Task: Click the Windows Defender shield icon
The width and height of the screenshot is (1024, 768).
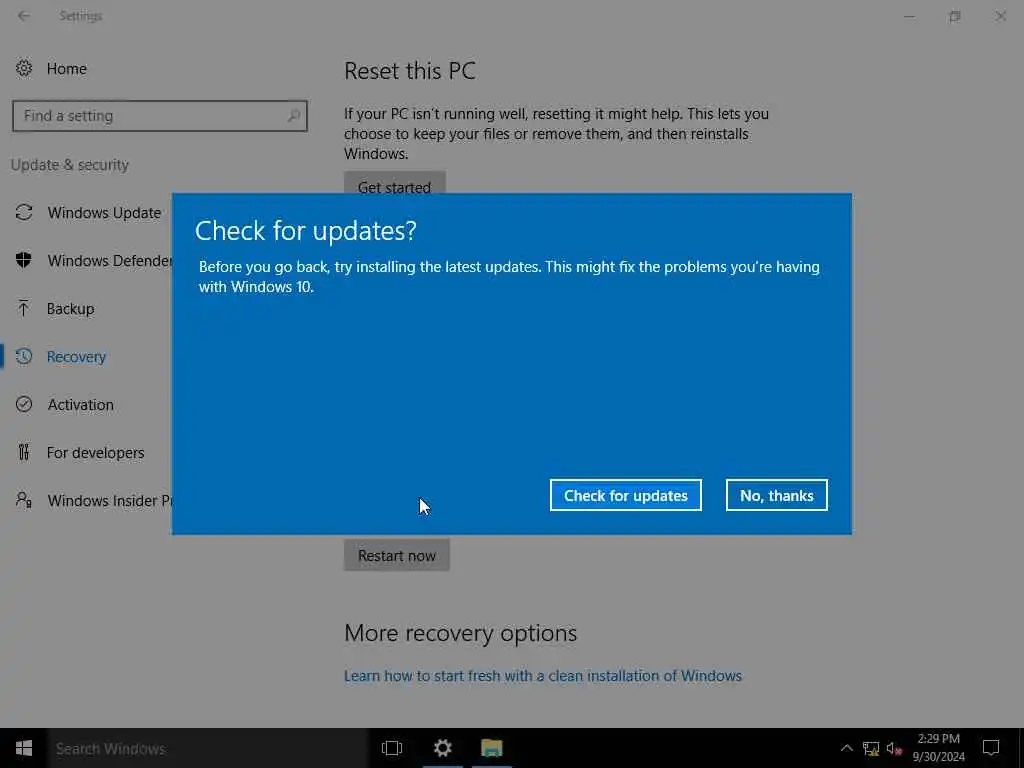Action: 24,260
